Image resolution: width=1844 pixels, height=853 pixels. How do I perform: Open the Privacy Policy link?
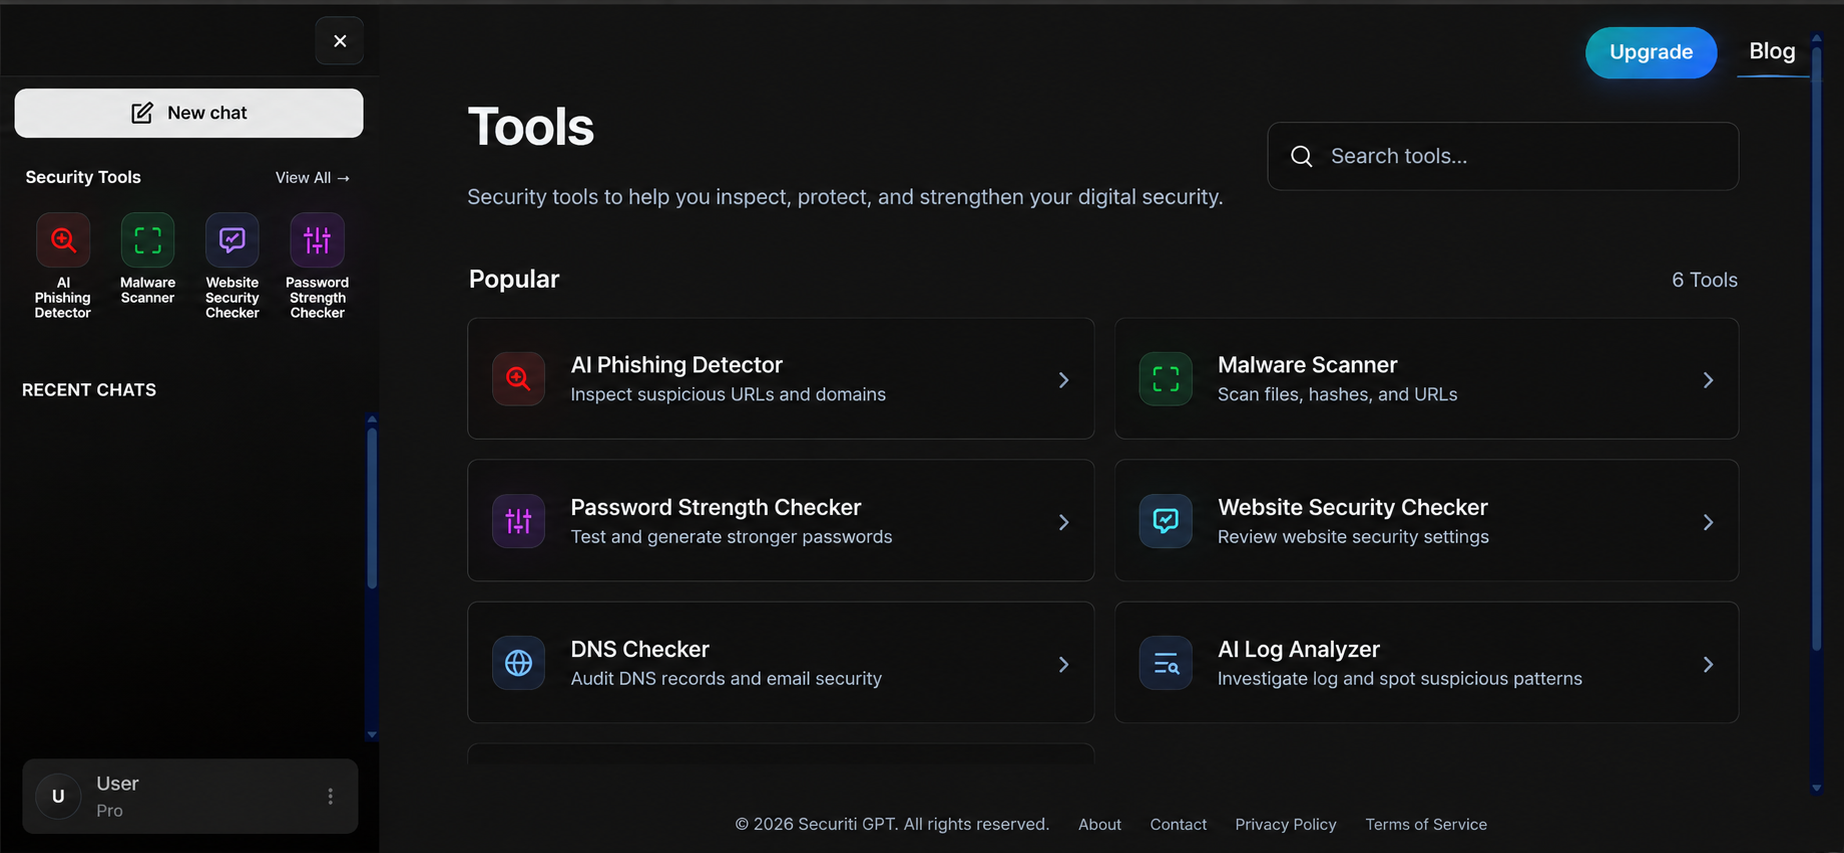tap(1285, 824)
